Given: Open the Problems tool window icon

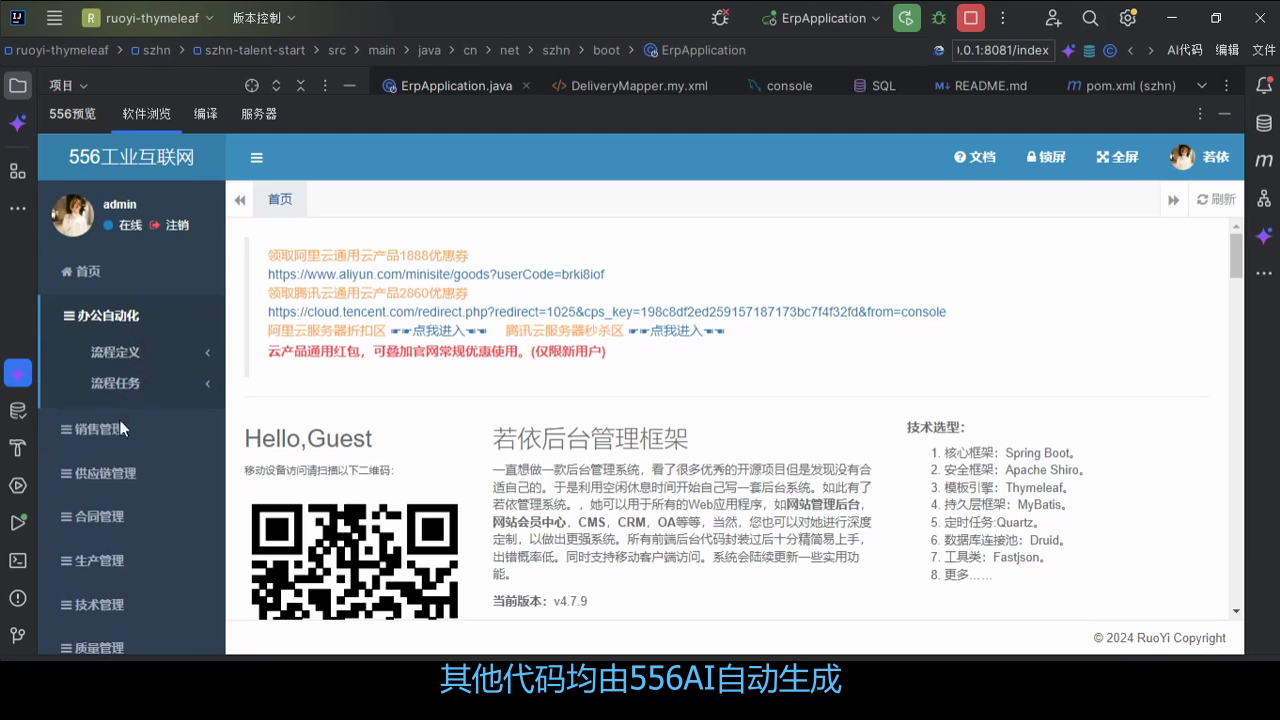Looking at the screenshot, I should click(x=18, y=598).
